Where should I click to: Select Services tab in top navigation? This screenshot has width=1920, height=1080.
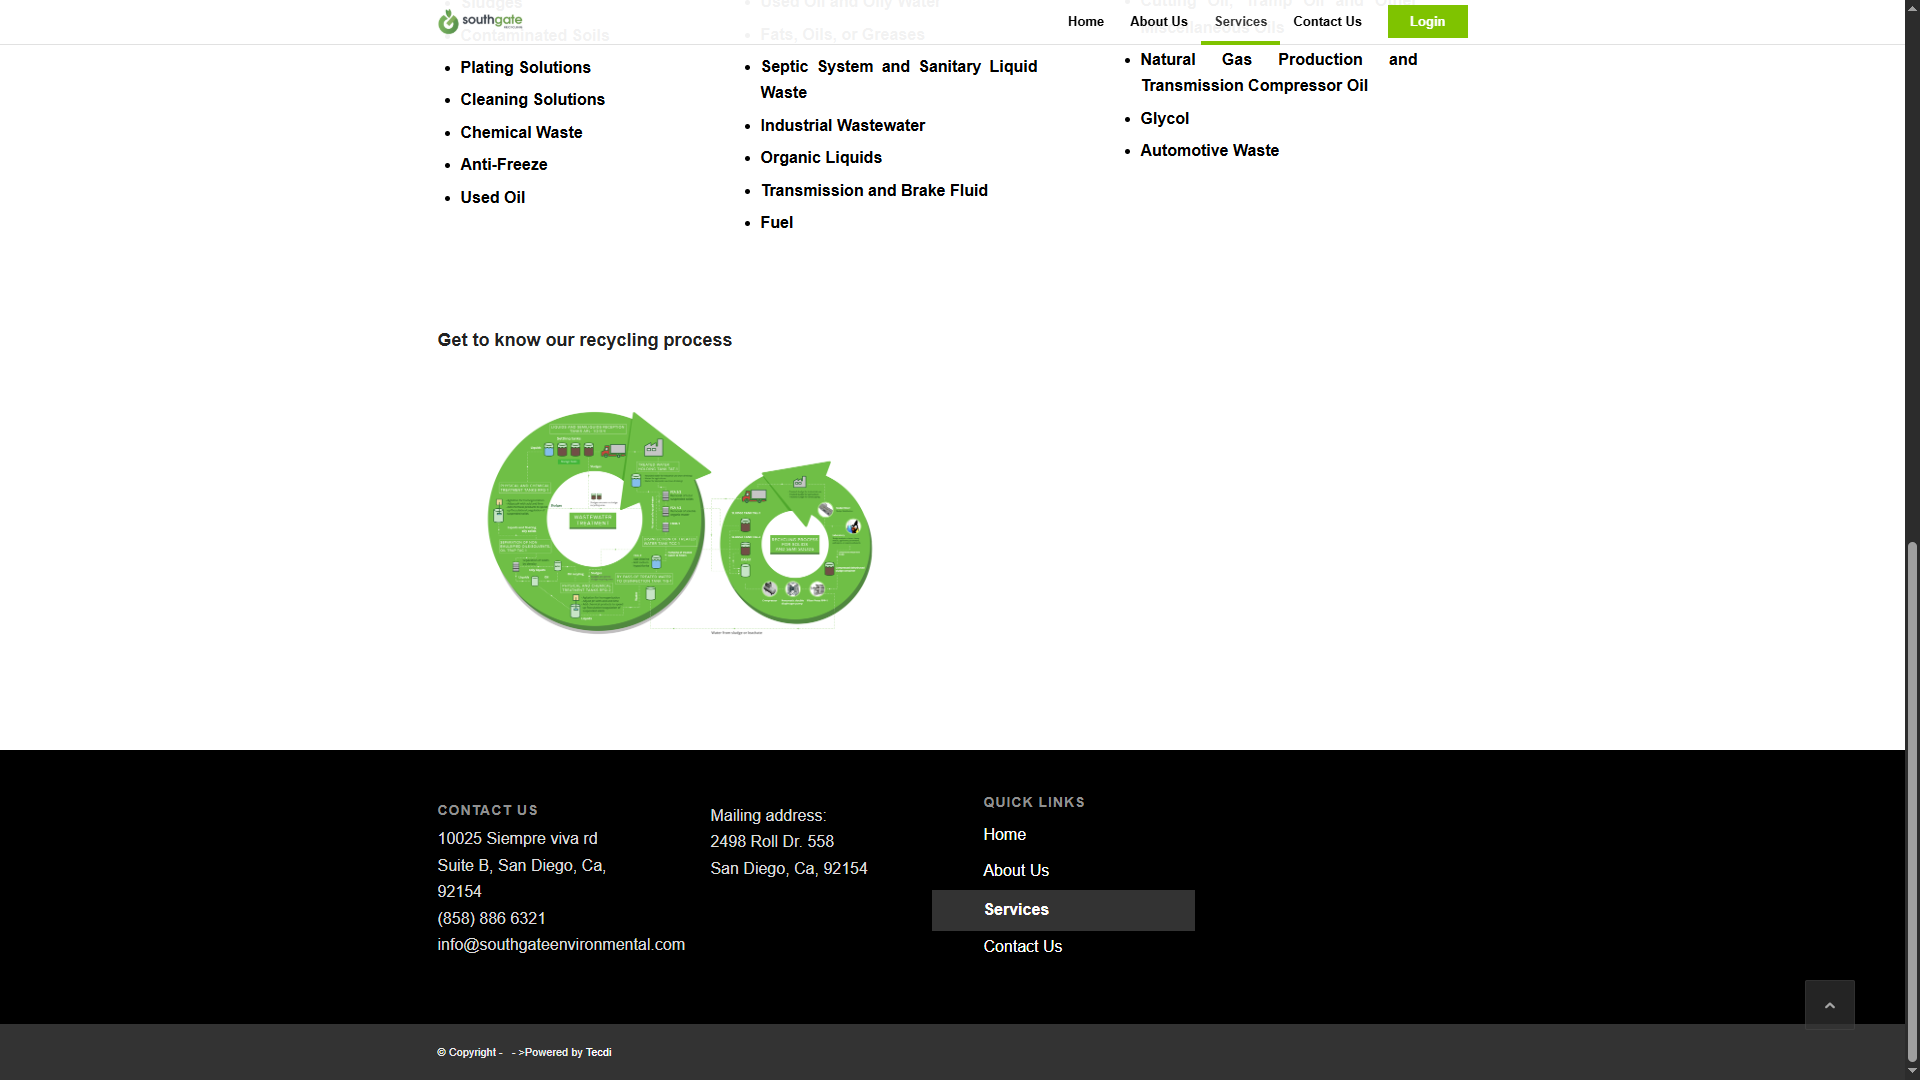1240,21
